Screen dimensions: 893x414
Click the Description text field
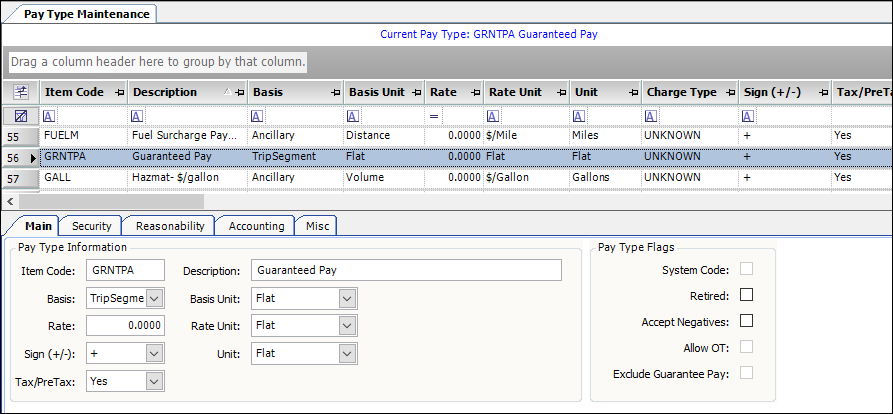(405, 270)
